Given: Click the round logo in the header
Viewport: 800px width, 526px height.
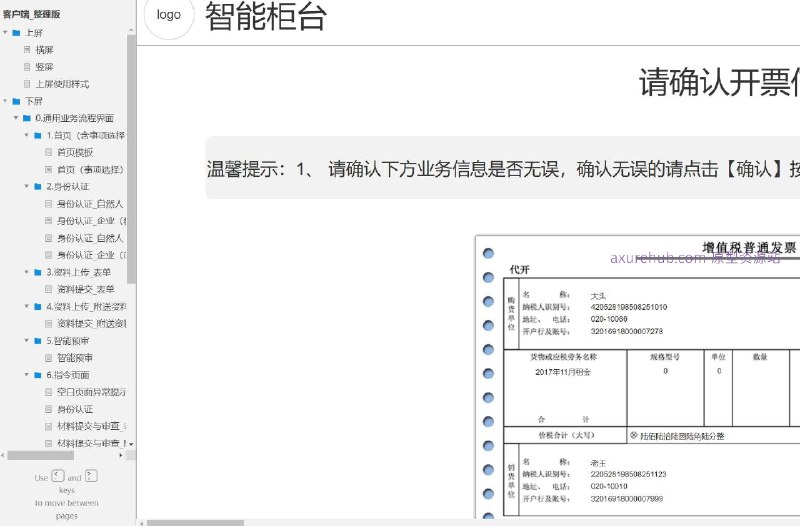Looking at the screenshot, I should [169, 15].
